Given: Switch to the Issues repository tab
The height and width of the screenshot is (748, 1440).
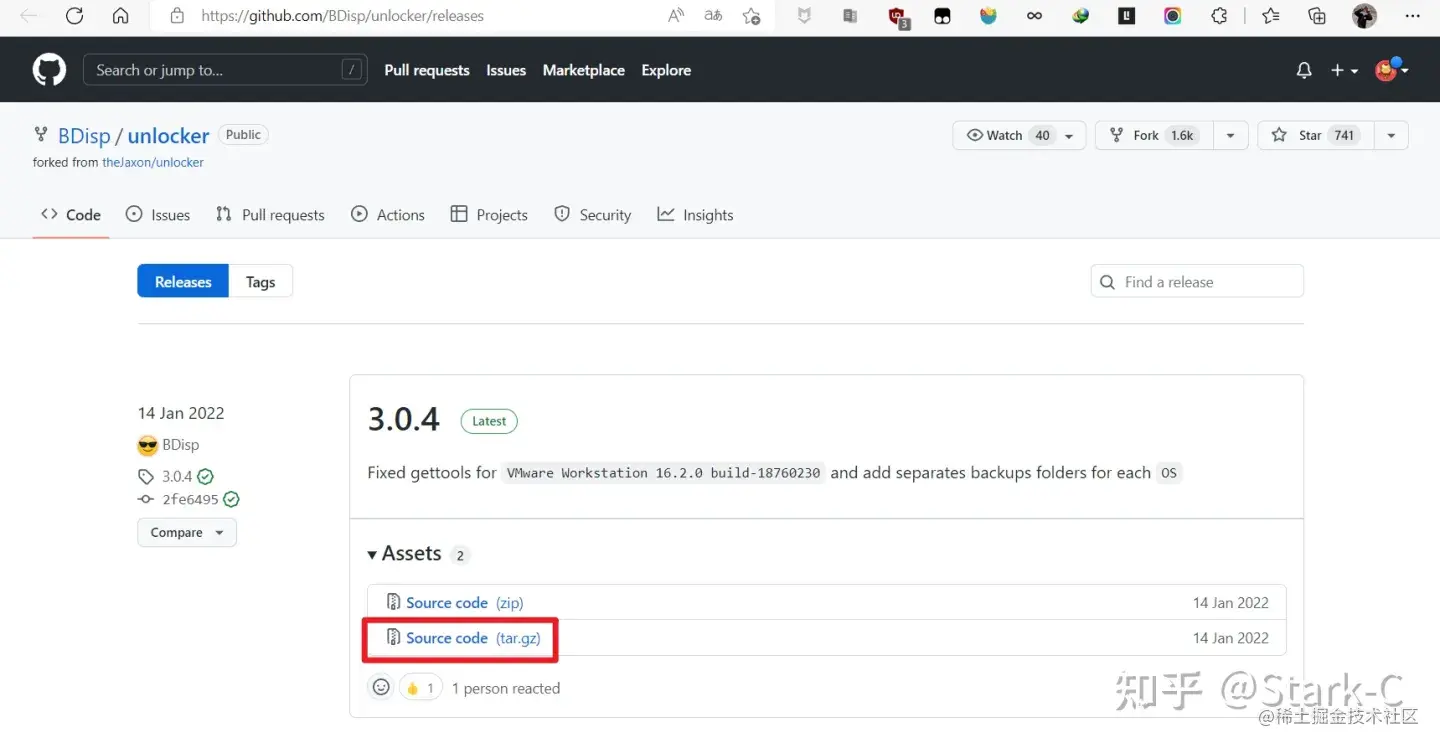Looking at the screenshot, I should click(158, 215).
